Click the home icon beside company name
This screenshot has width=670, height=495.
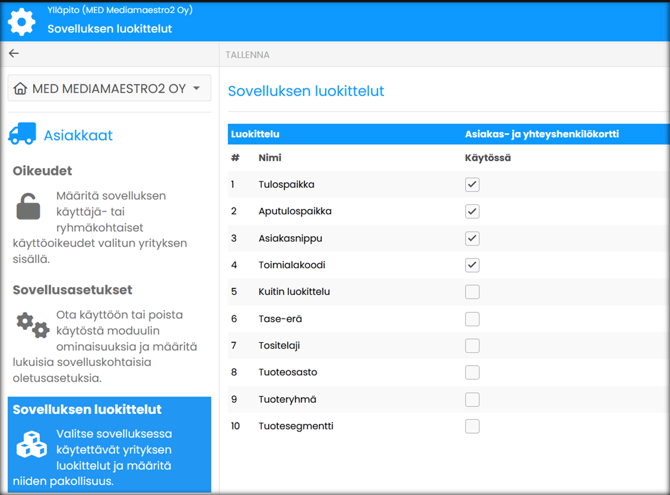point(20,89)
